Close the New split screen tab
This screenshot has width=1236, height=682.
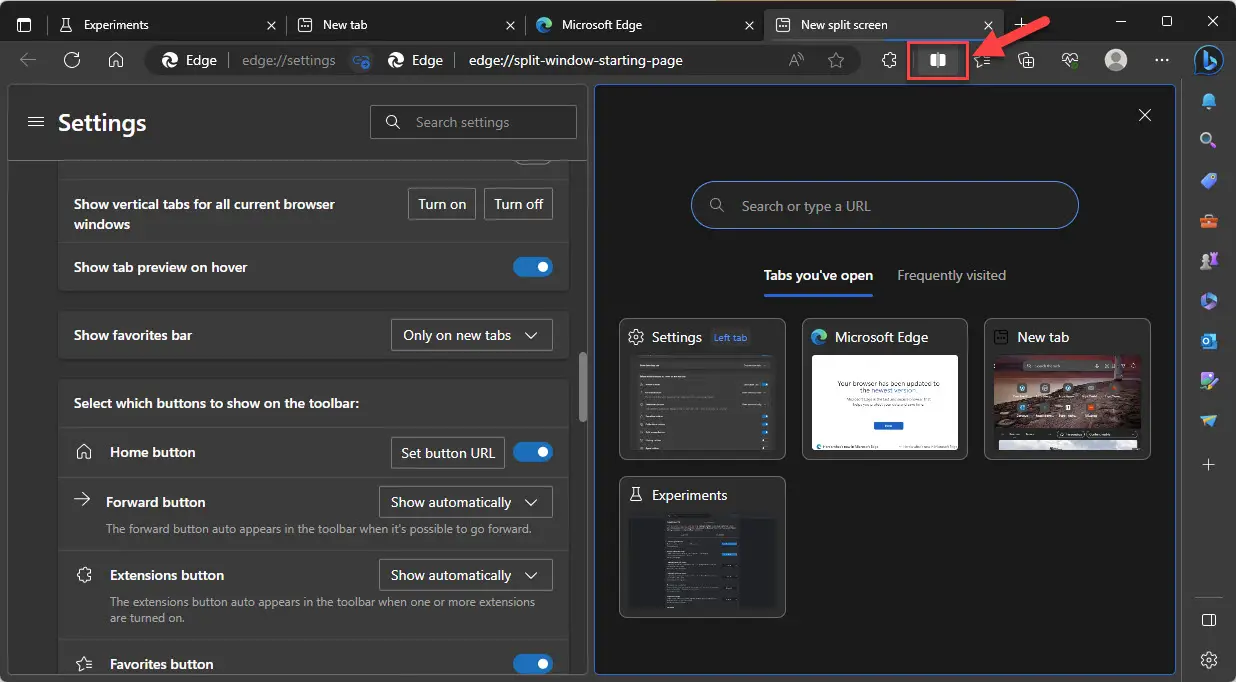pos(989,25)
